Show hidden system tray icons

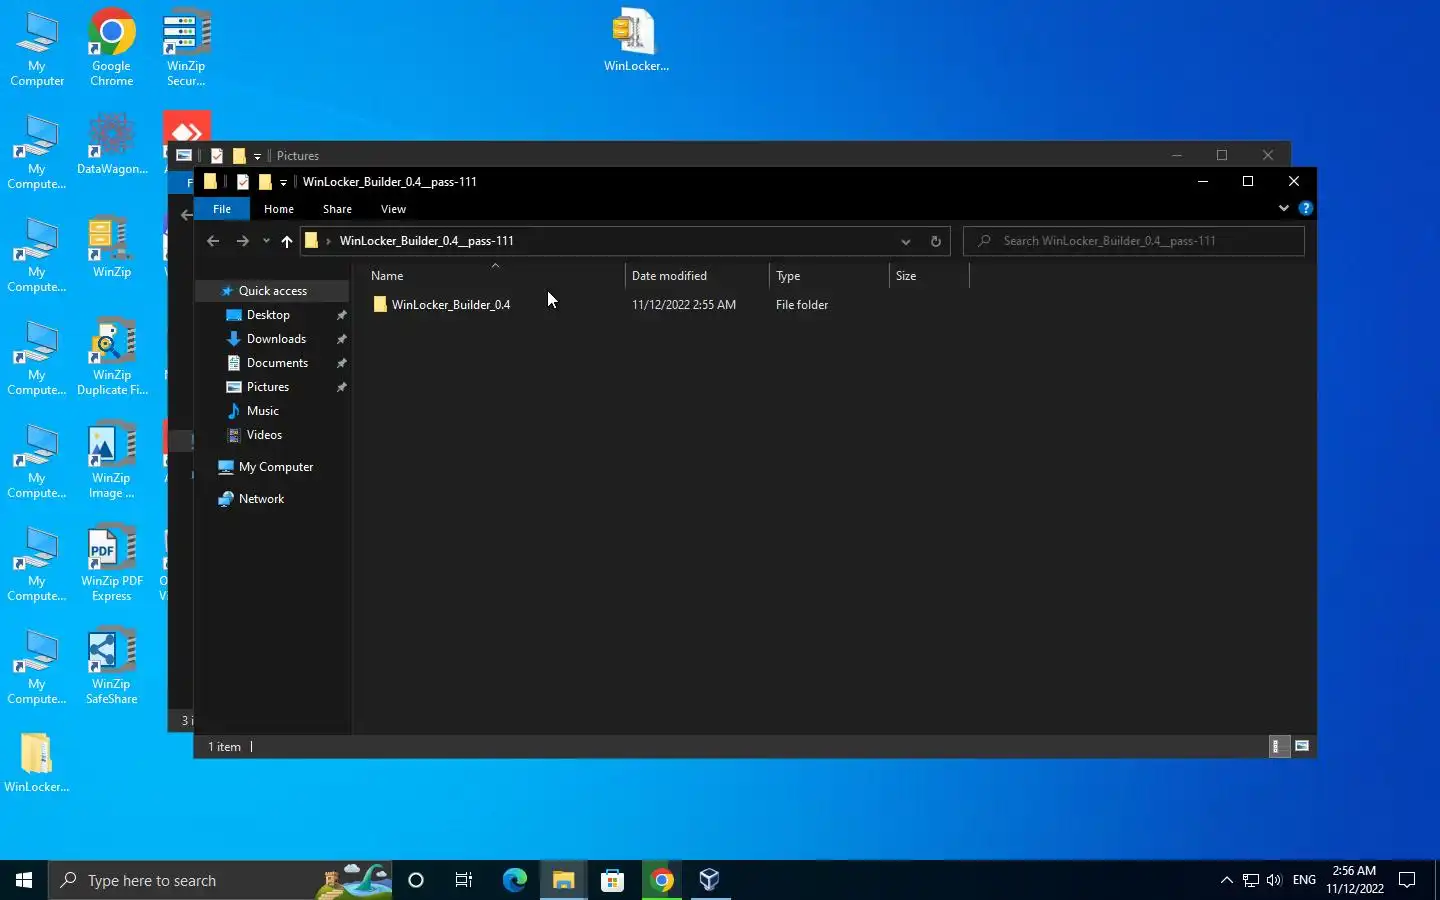tap(1226, 880)
